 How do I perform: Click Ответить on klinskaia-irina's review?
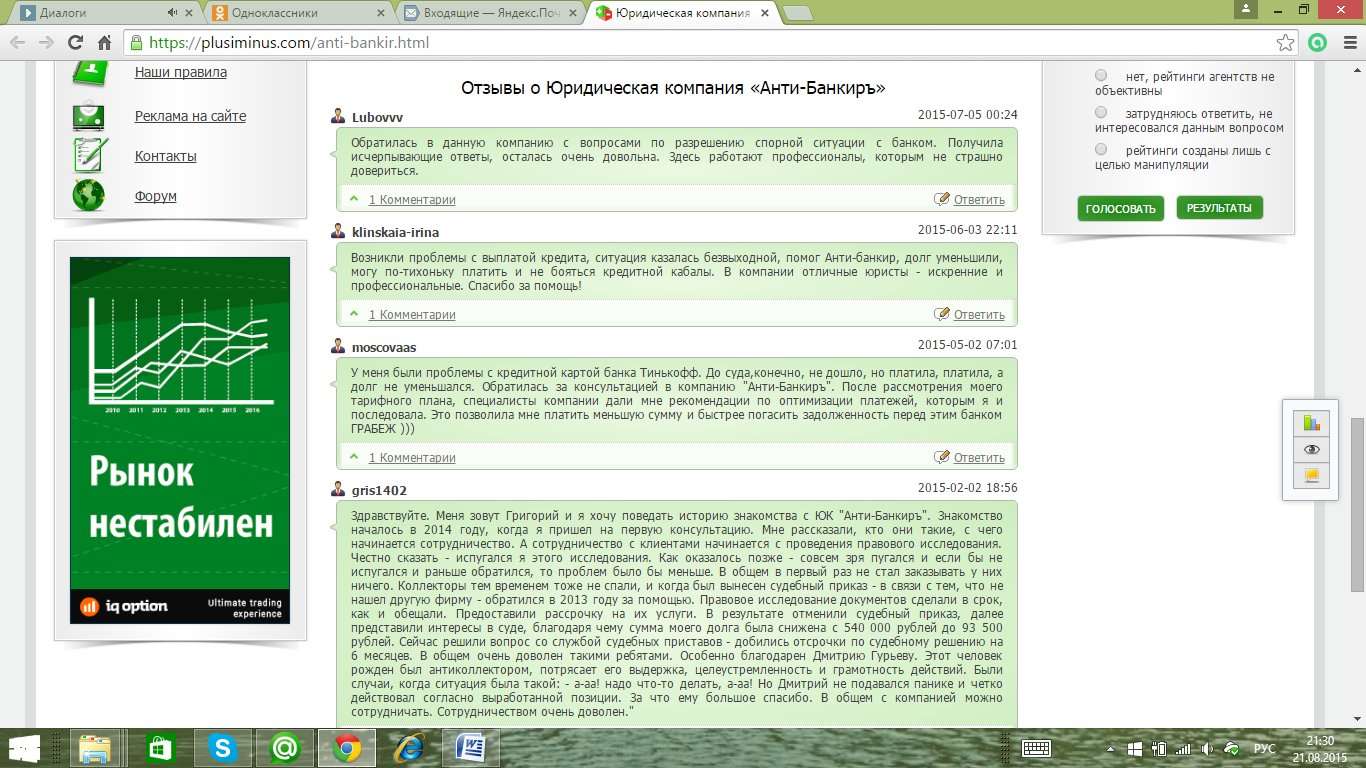point(979,315)
